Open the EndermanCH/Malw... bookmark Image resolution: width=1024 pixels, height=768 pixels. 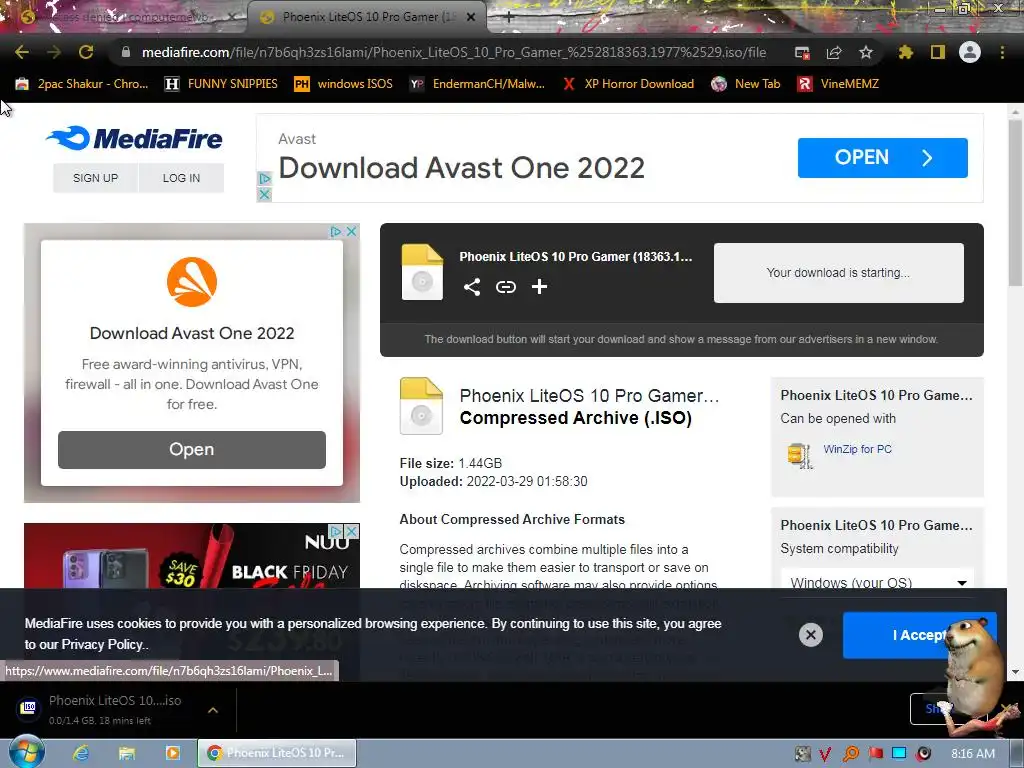[477, 84]
